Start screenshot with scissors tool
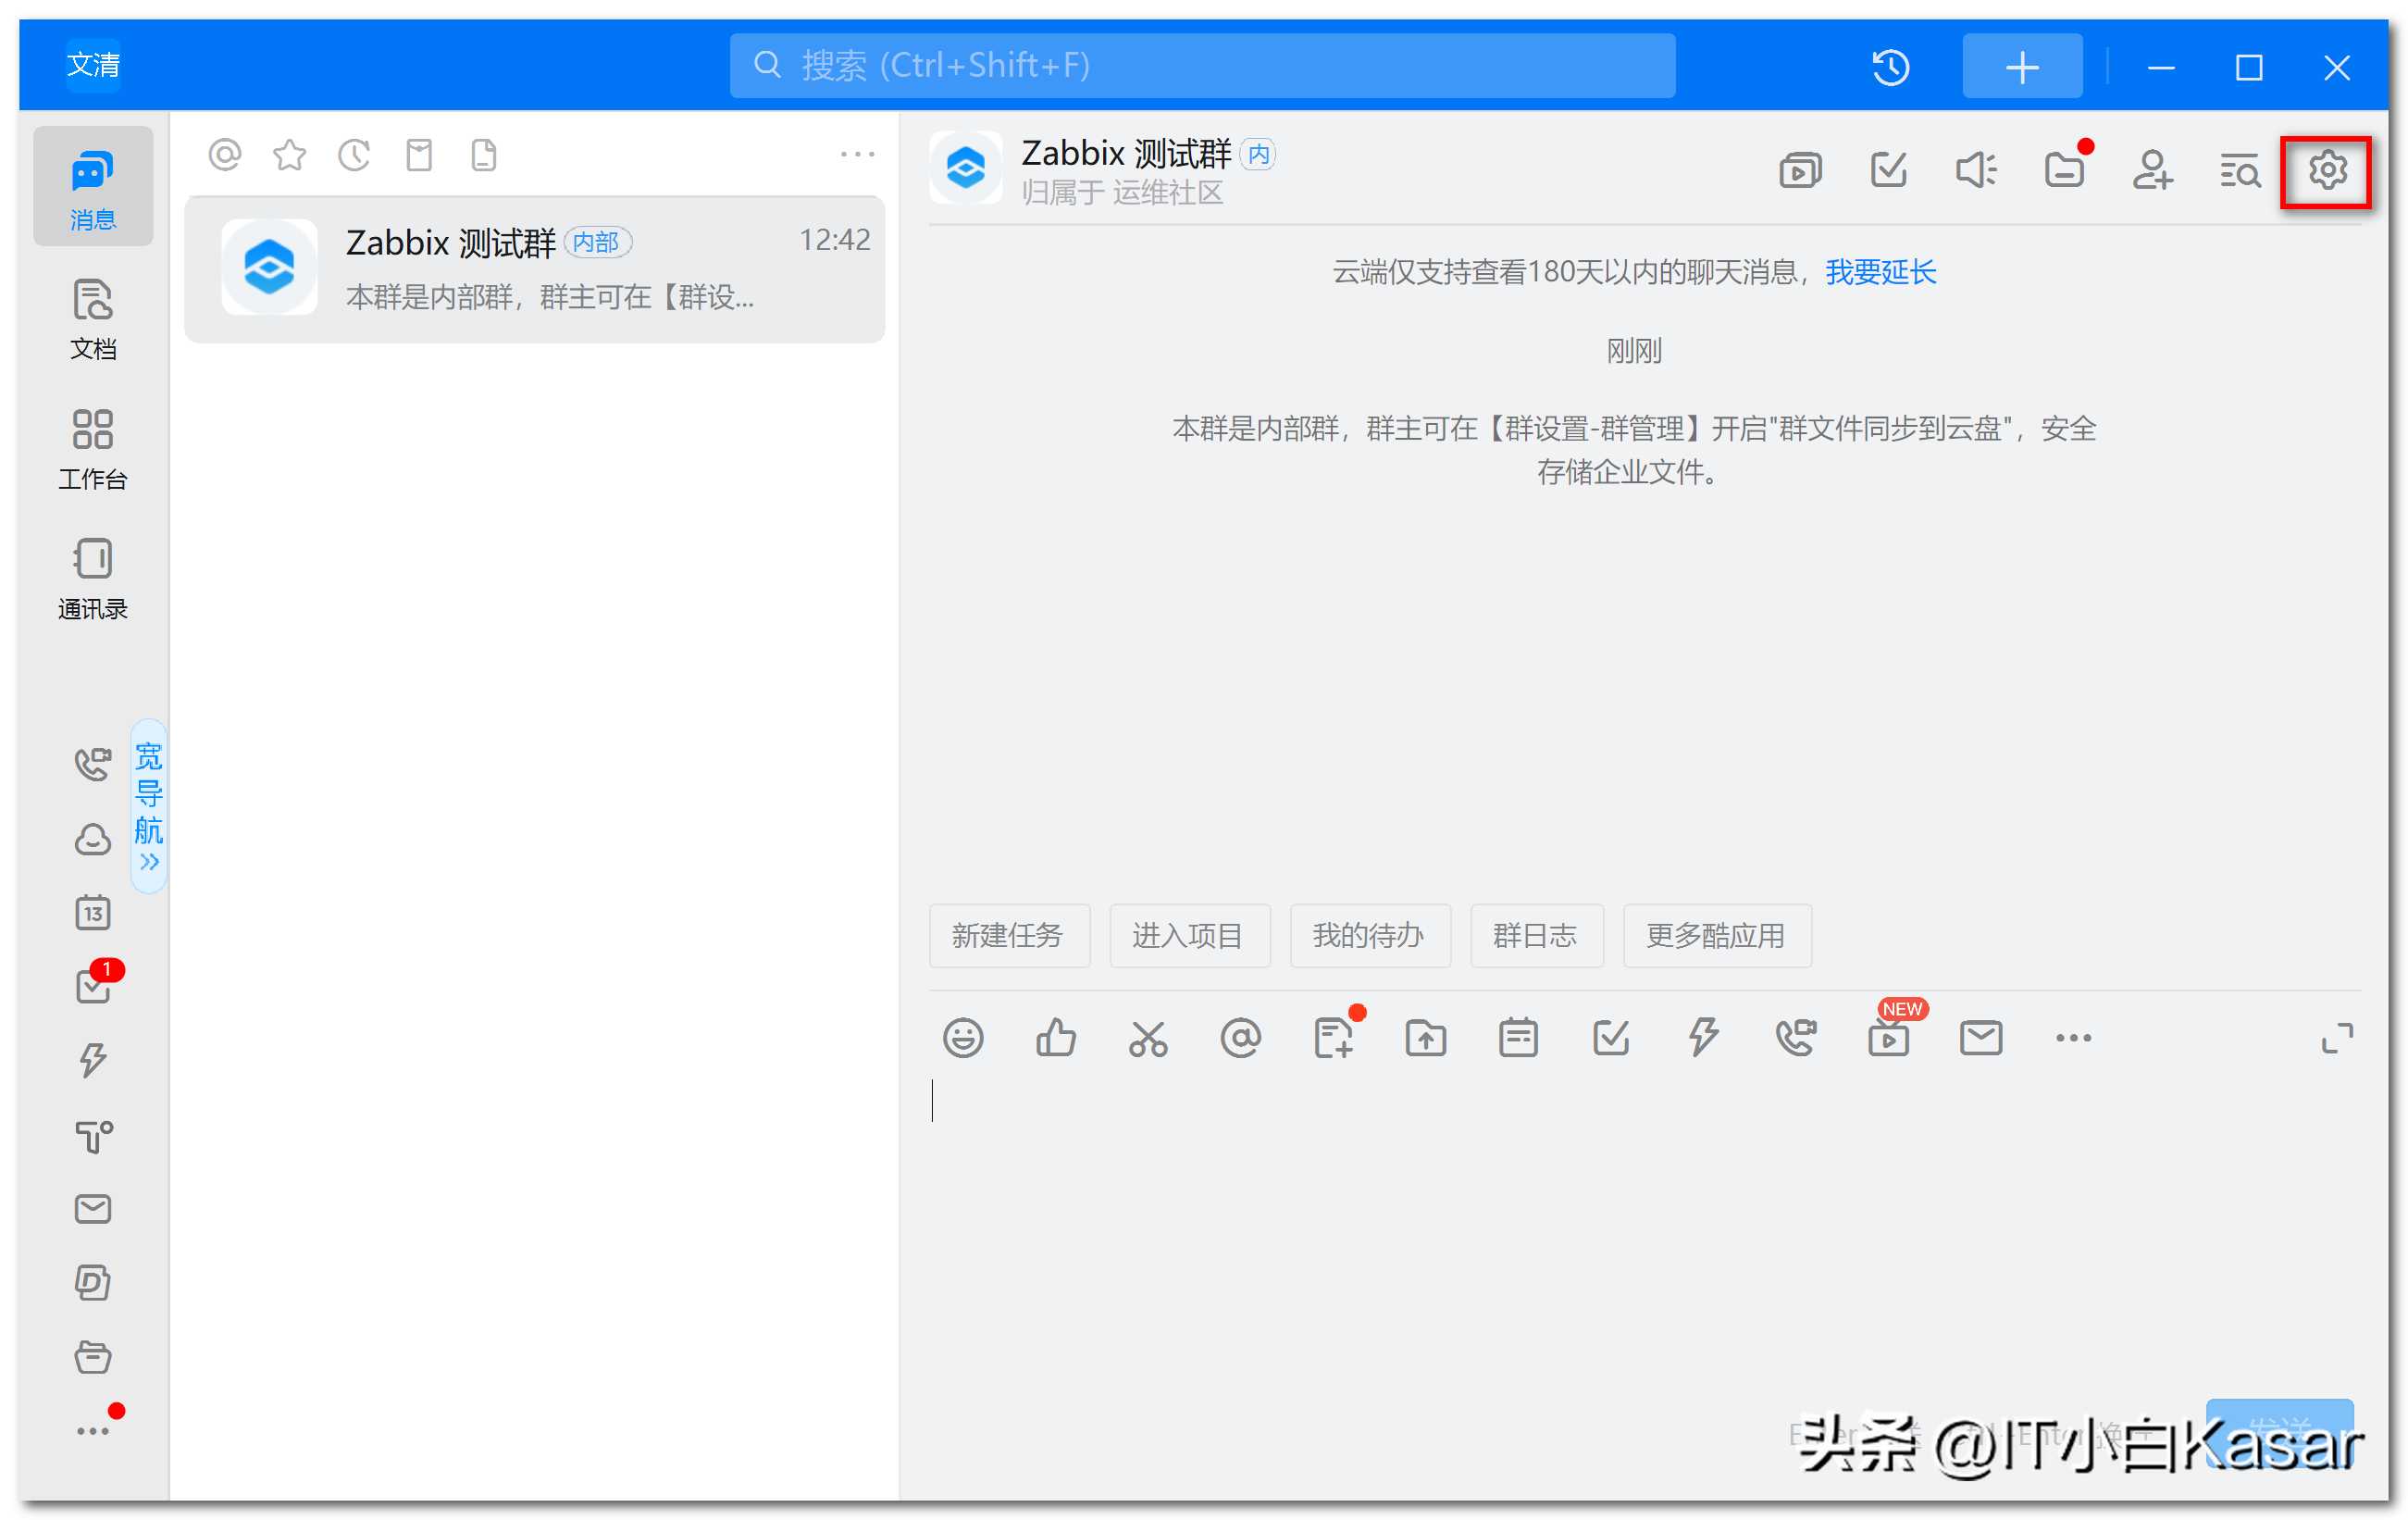 point(1148,1038)
